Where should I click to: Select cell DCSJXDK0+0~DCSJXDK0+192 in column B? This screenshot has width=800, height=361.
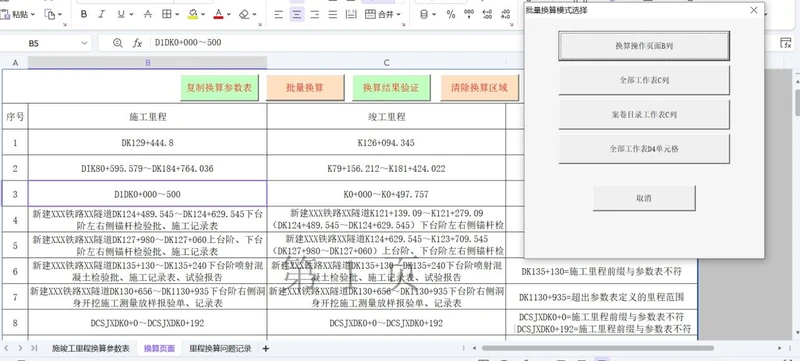147,323
